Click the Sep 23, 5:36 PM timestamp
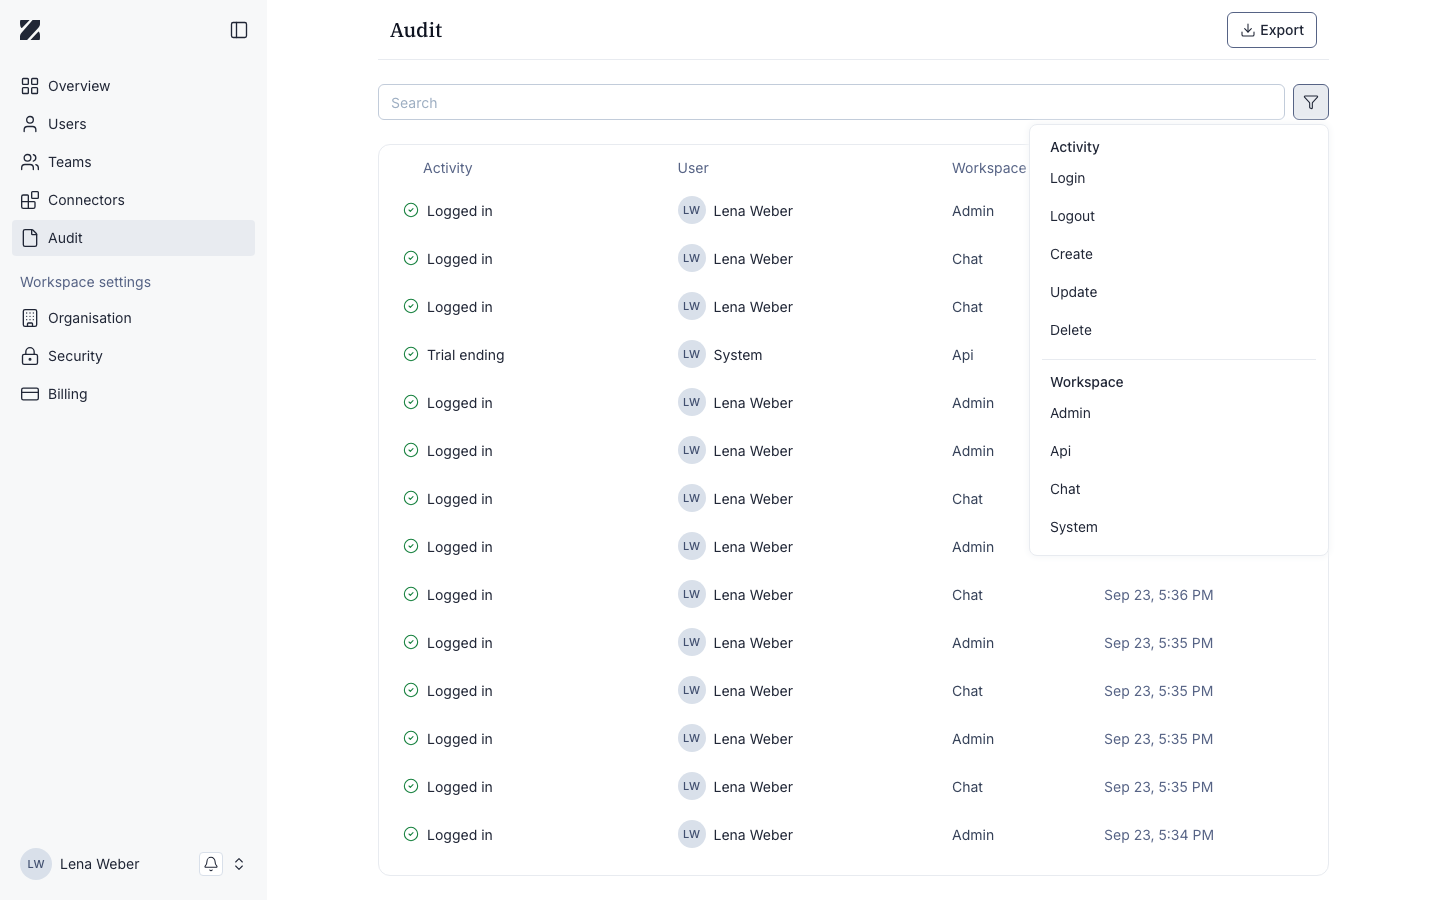Viewport: 1440px width, 900px height. (x=1159, y=595)
